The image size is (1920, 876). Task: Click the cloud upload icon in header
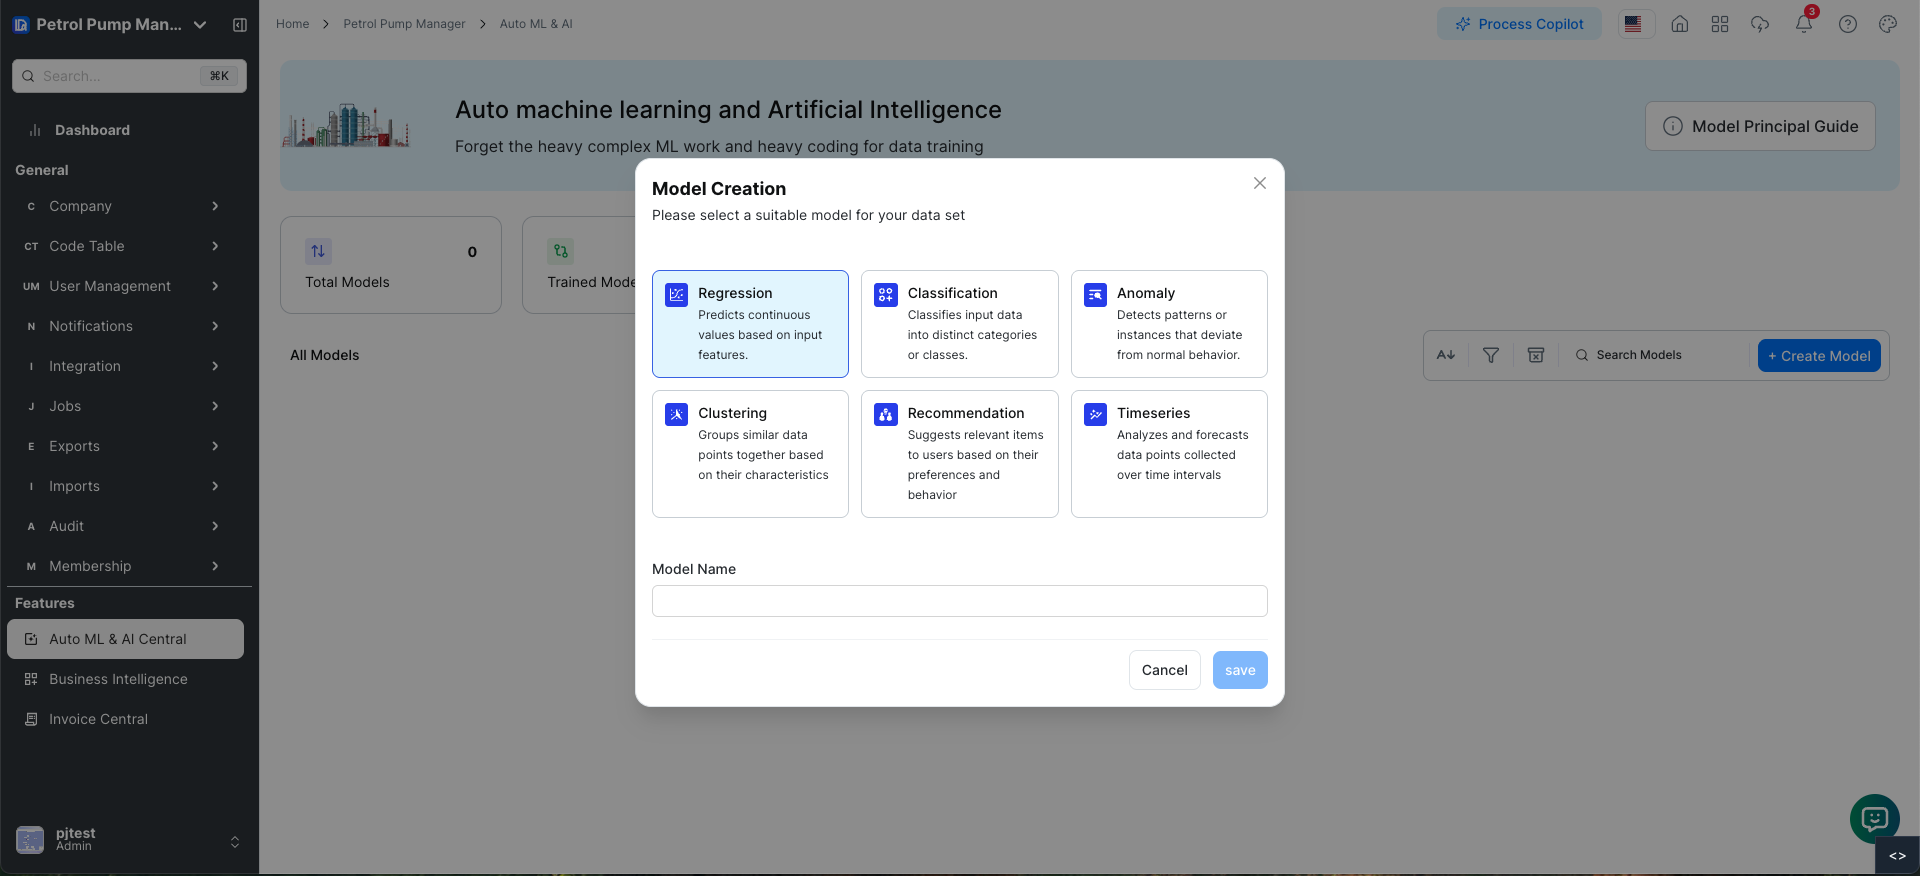(1760, 24)
